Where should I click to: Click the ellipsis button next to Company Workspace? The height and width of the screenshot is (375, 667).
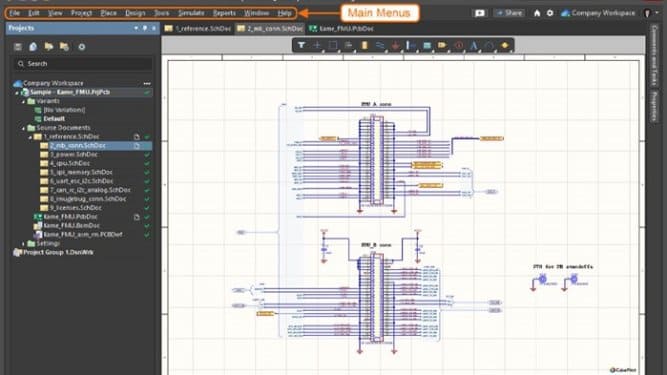tap(147, 84)
